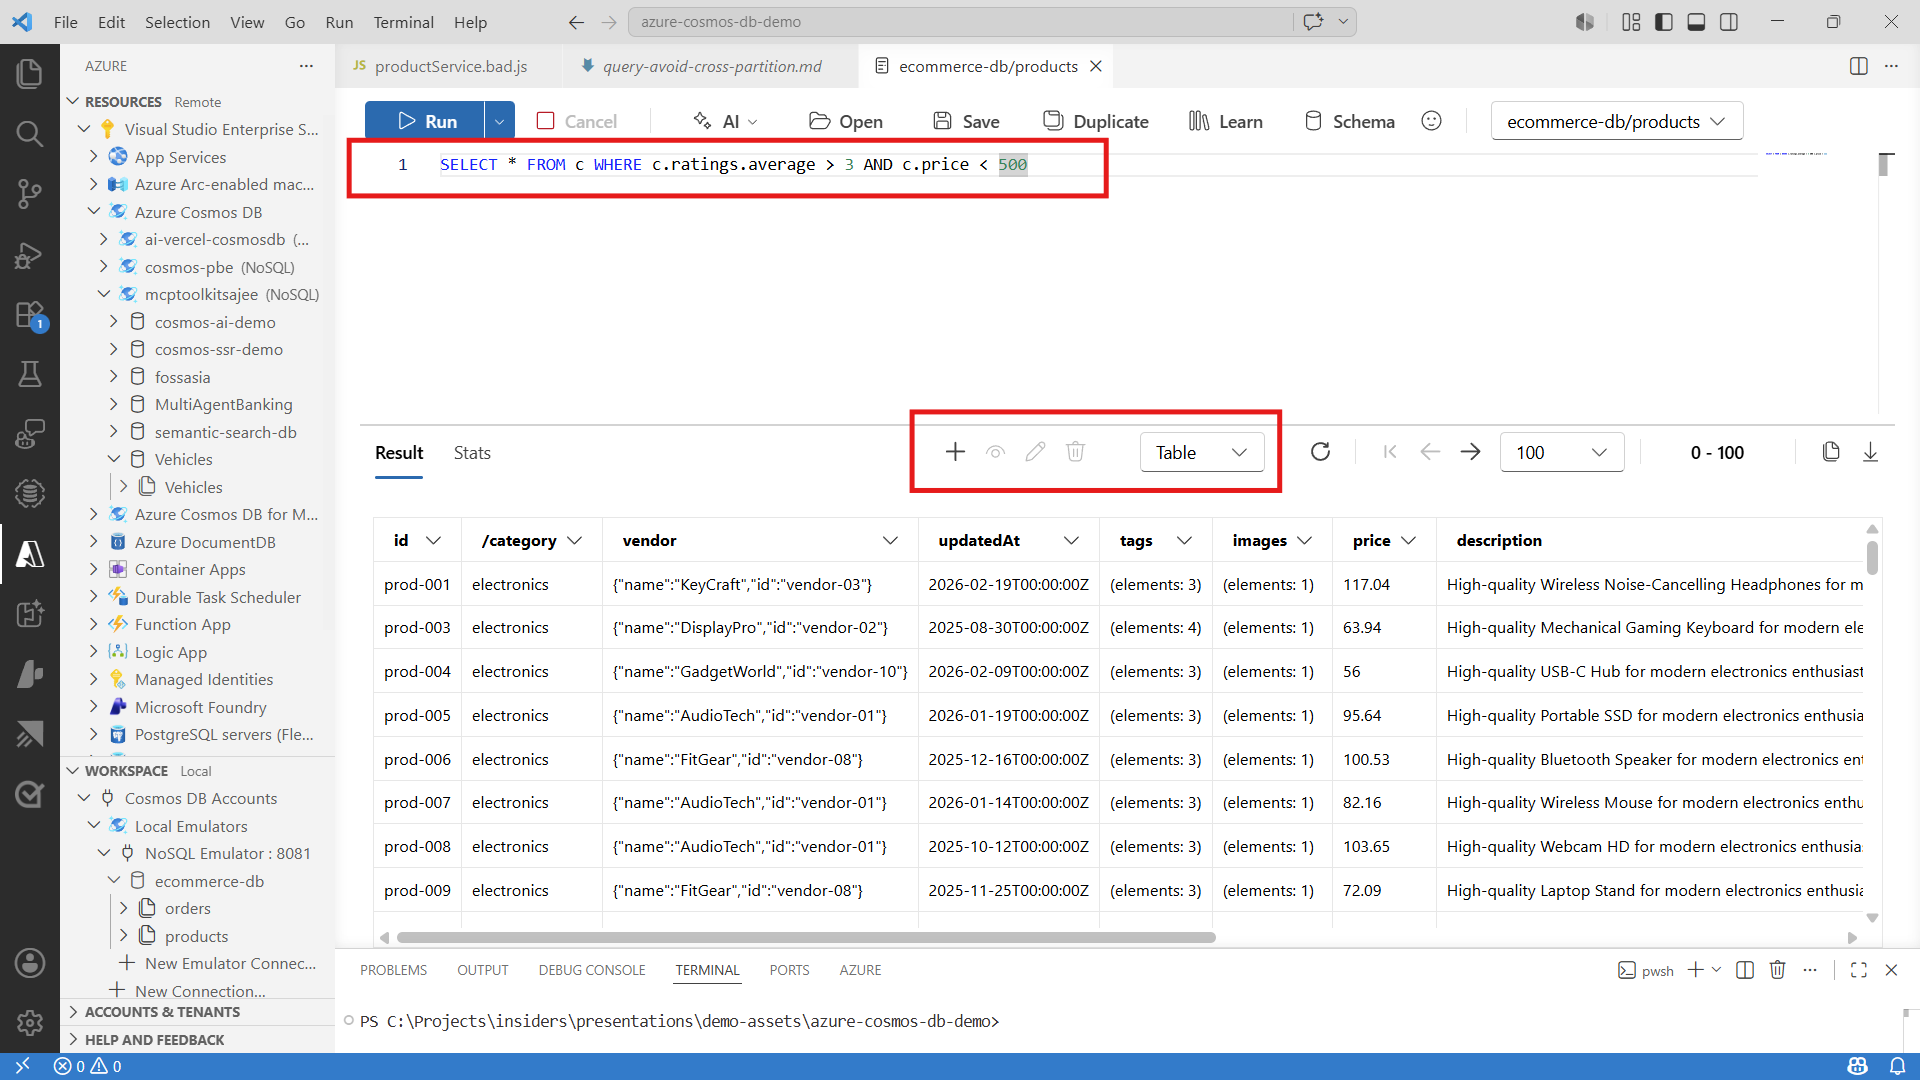
Task: Click the edit item pencil icon
Action: tap(1035, 452)
